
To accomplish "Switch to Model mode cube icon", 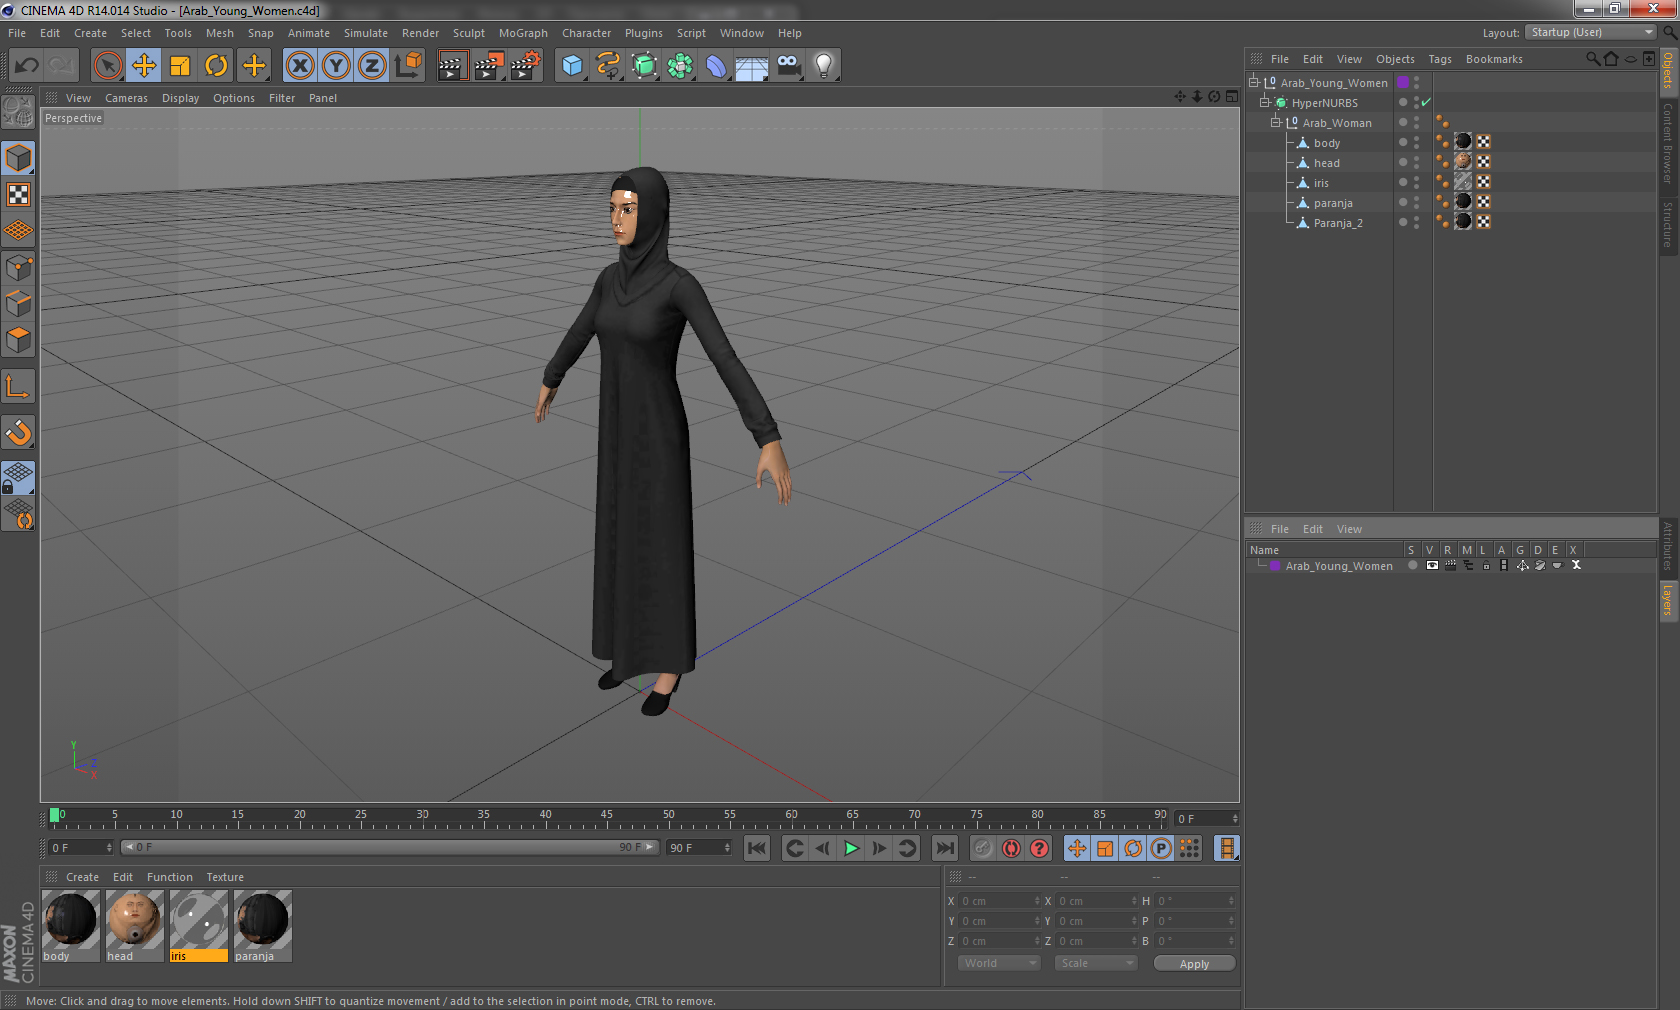I will (x=18, y=159).
